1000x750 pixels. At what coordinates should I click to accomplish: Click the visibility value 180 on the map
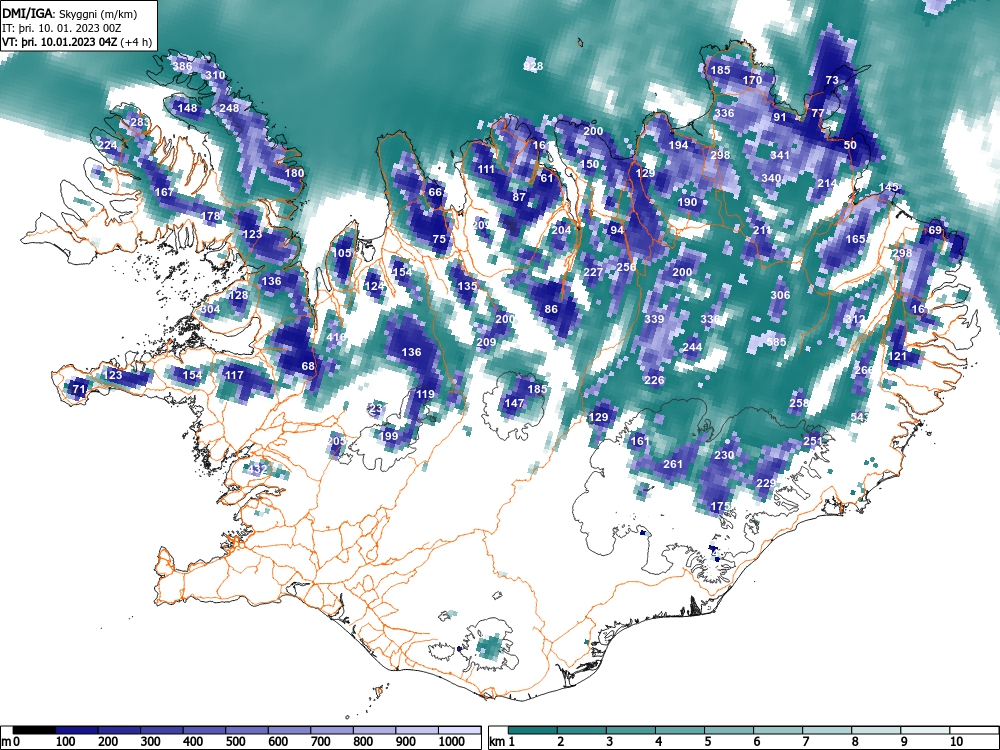(x=294, y=173)
